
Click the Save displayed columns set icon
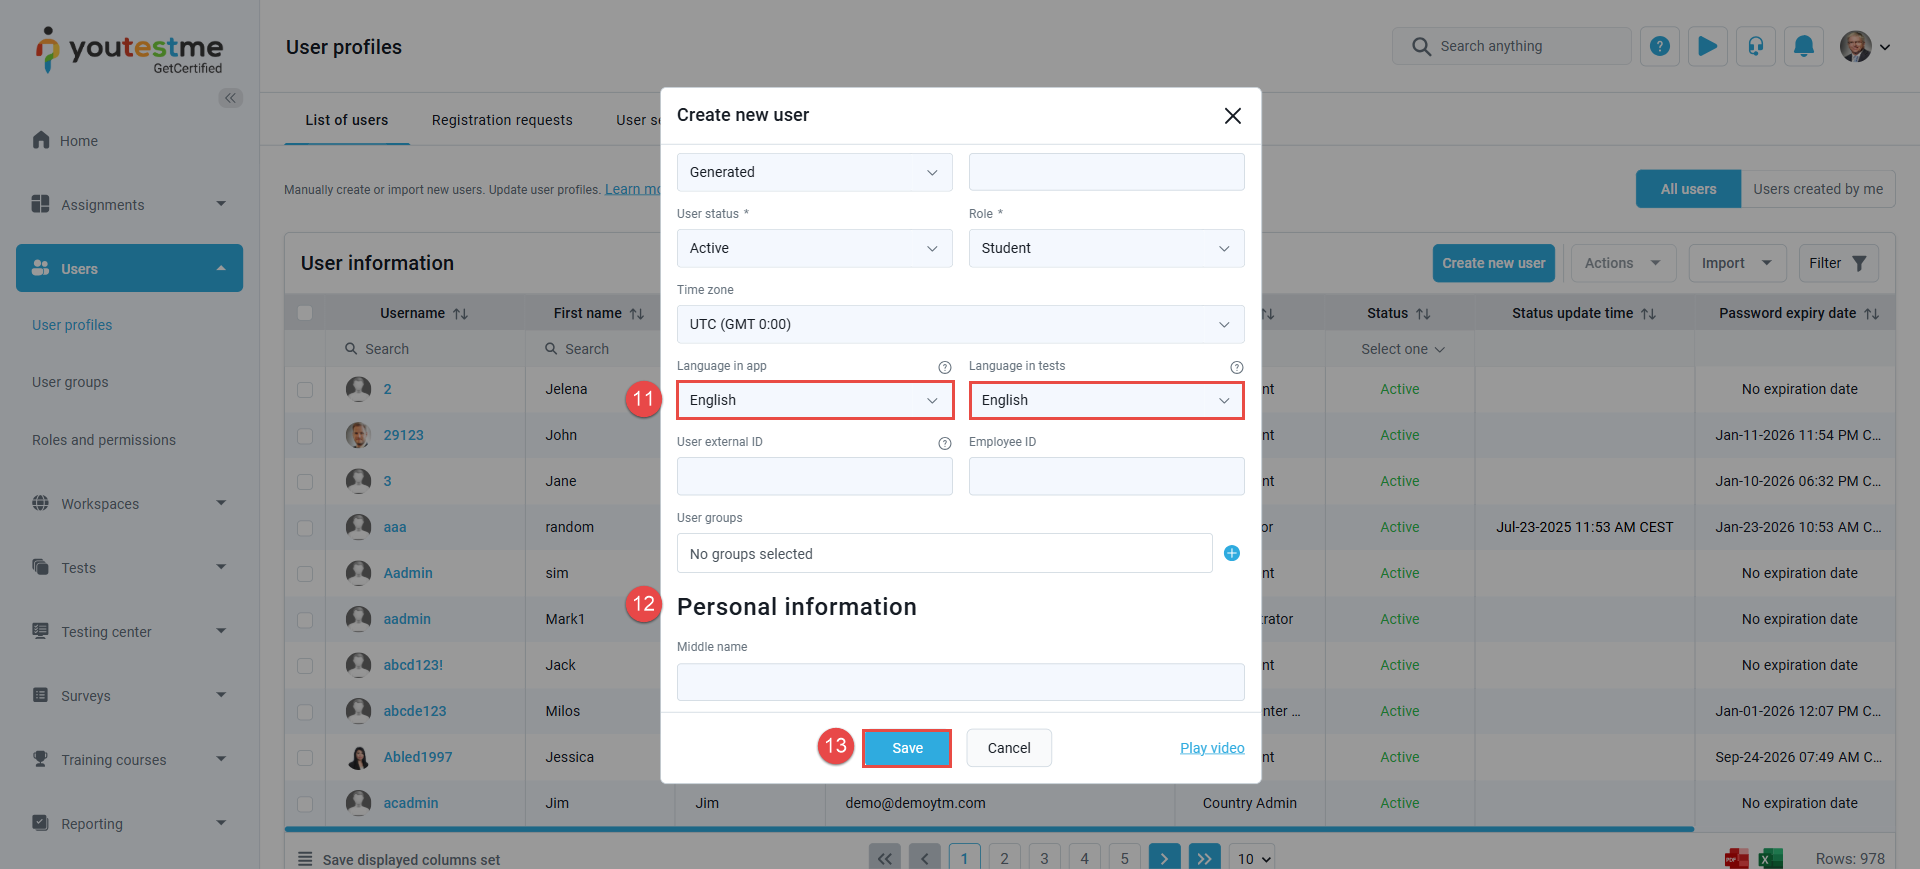[305, 859]
